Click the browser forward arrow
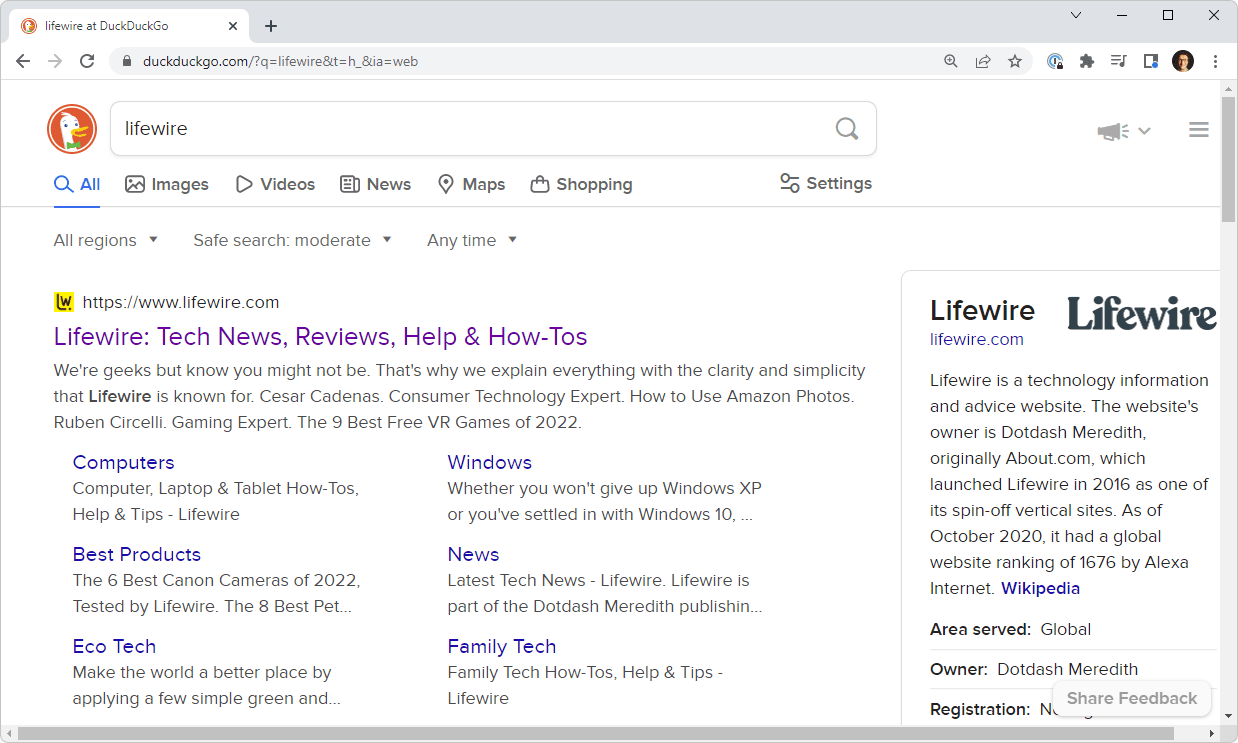 click(x=55, y=61)
